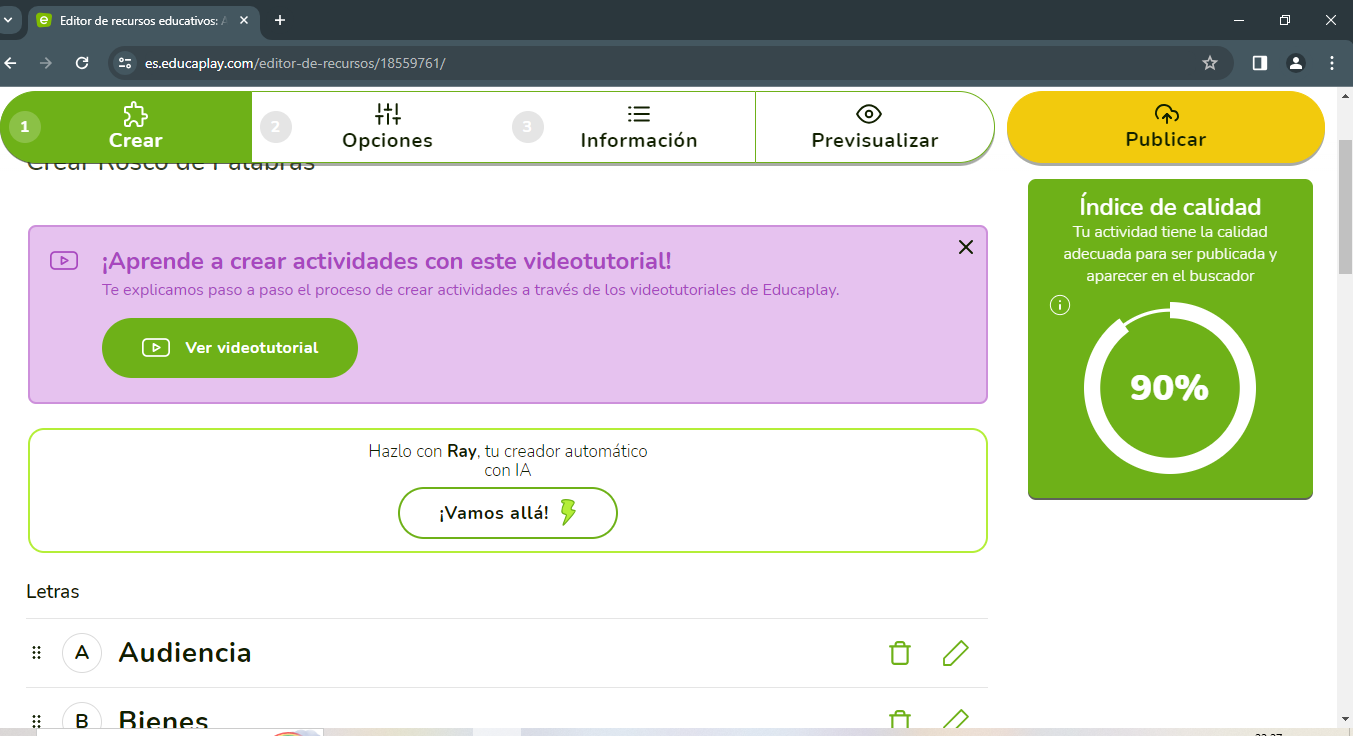The width and height of the screenshot is (1353, 736).
Task: Edit the Audiencia entry with pencil icon
Action: [956, 653]
